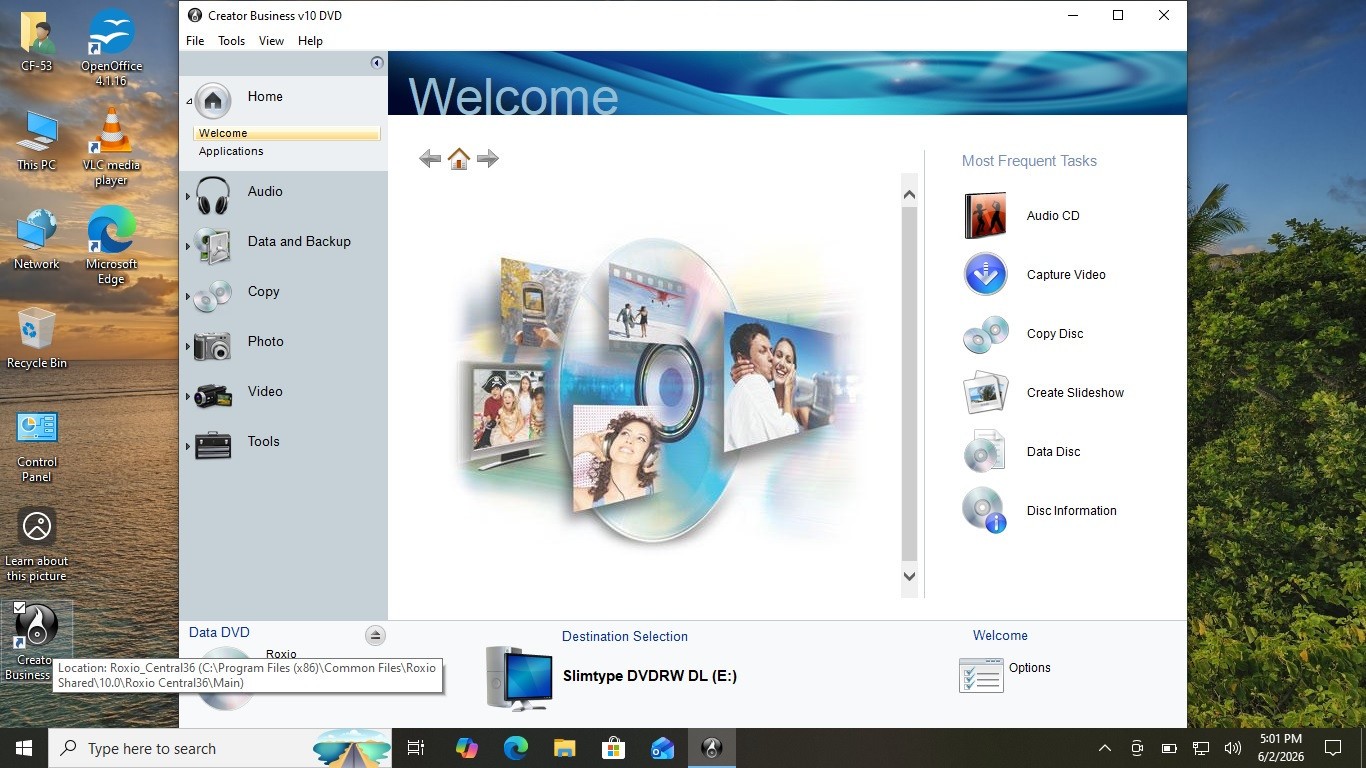Click the welcome pane vertical scrollbar thumb
This screenshot has height=768, width=1366.
click(x=909, y=384)
